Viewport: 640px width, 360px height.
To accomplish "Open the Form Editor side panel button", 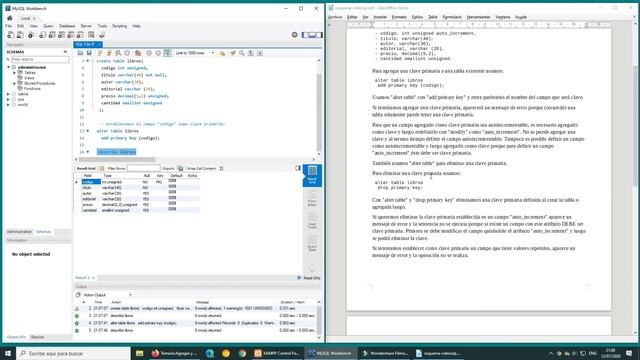I will click(x=312, y=198).
